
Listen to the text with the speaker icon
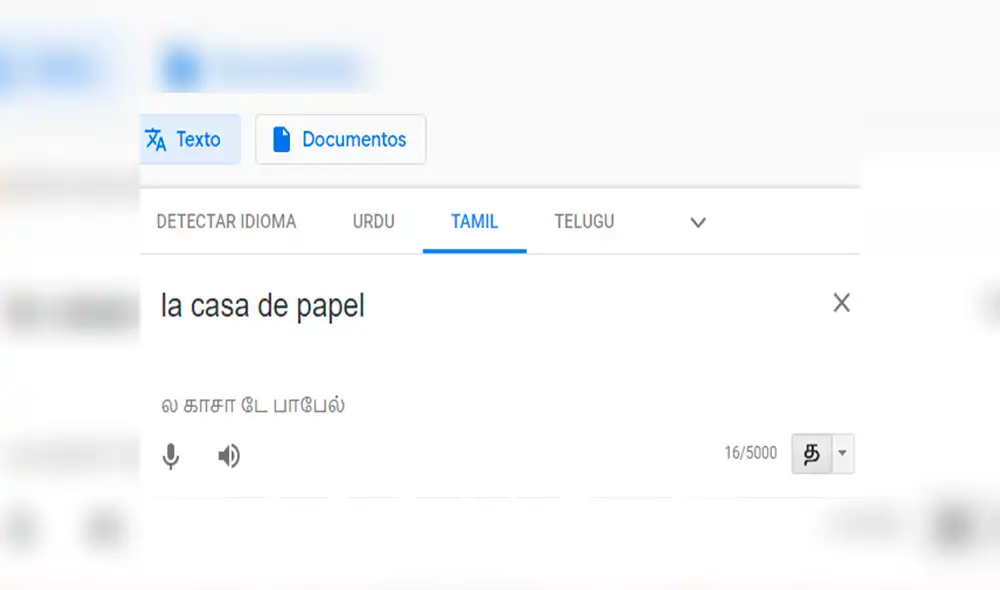coord(228,456)
